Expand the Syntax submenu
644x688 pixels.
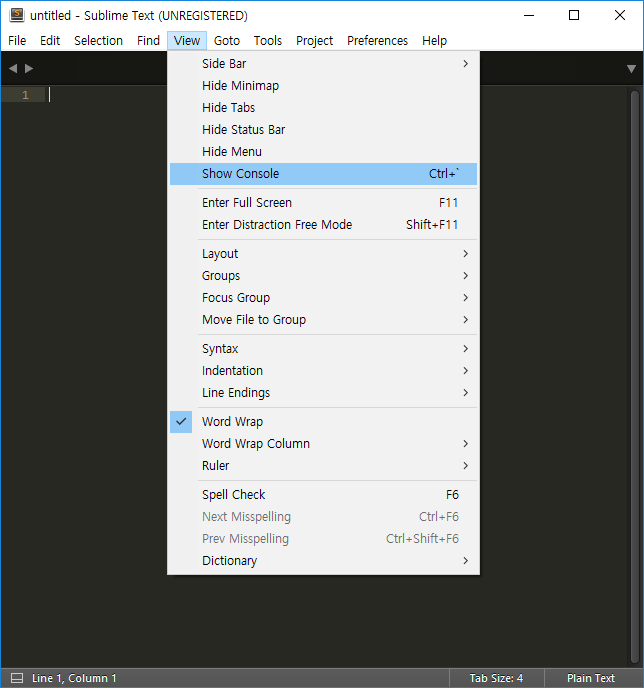(x=323, y=349)
